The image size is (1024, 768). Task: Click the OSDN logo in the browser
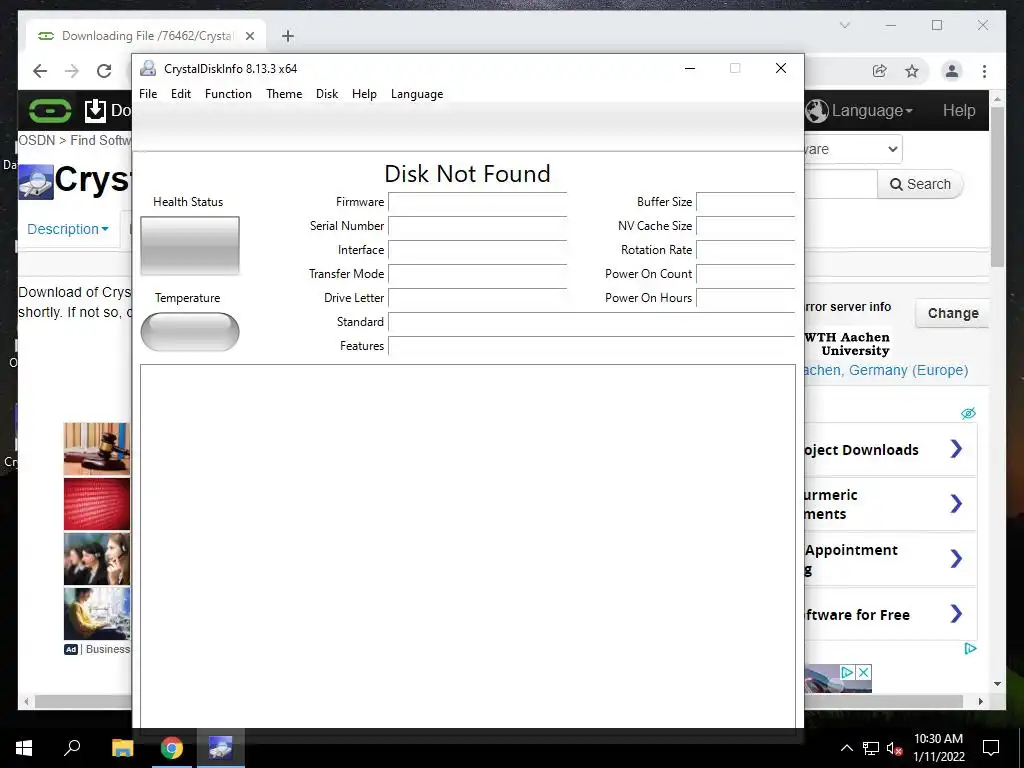pyautogui.click(x=50, y=110)
